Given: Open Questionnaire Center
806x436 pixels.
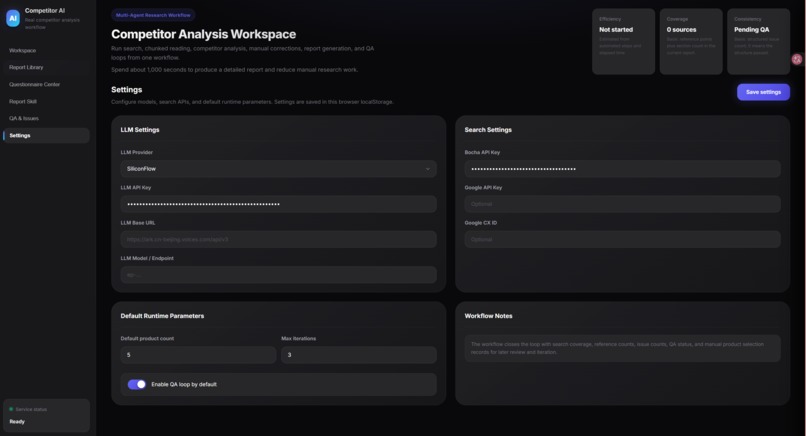Looking at the screenshot, I should [46, 84].
